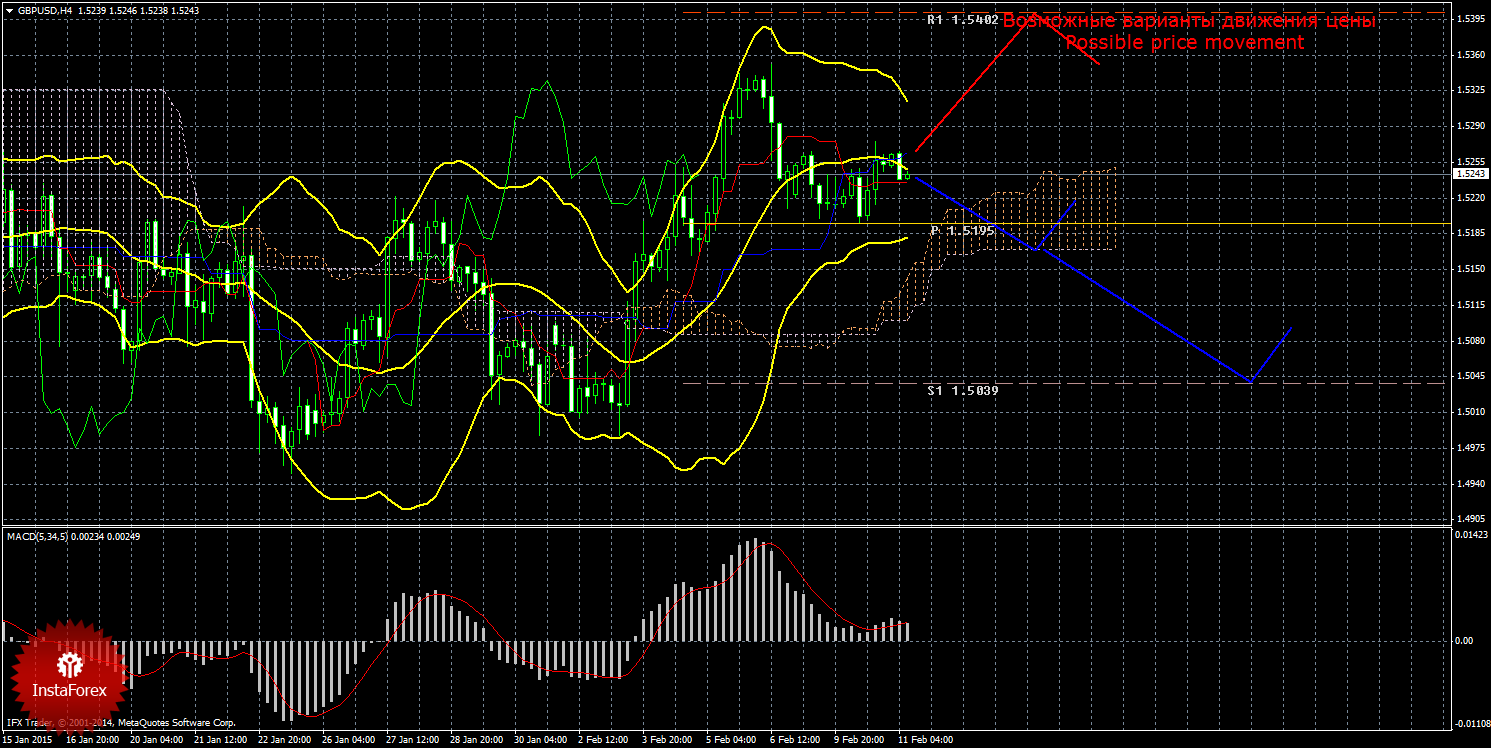The height and width of the screenshot is (748, 1491).
Task: Click the Russian 'Возможные варианты движения цены' text
Action: [x=1188, y=21]
